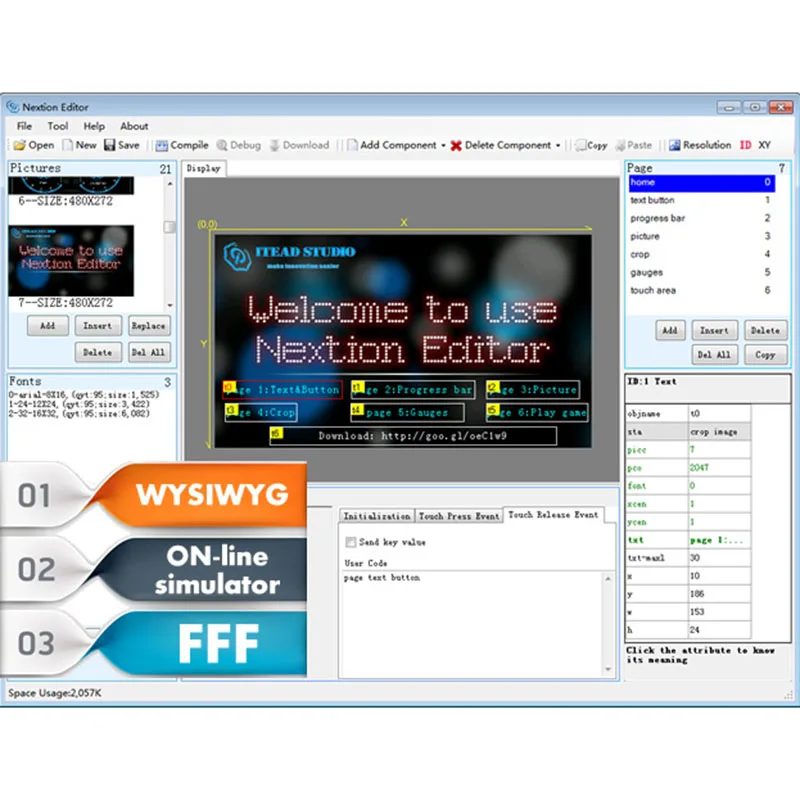
Task: Enable the Send key value checkbox
Action: pos(351,542)
